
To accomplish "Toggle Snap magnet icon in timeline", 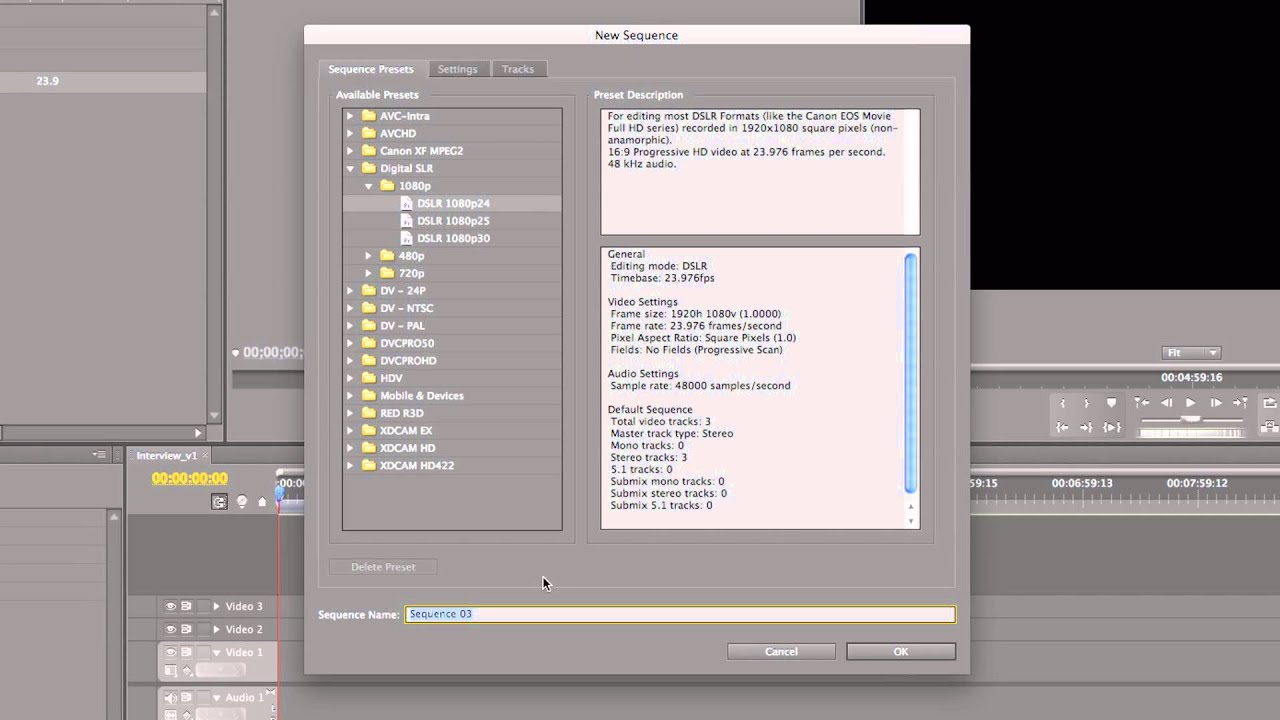I will click(219, 501).
